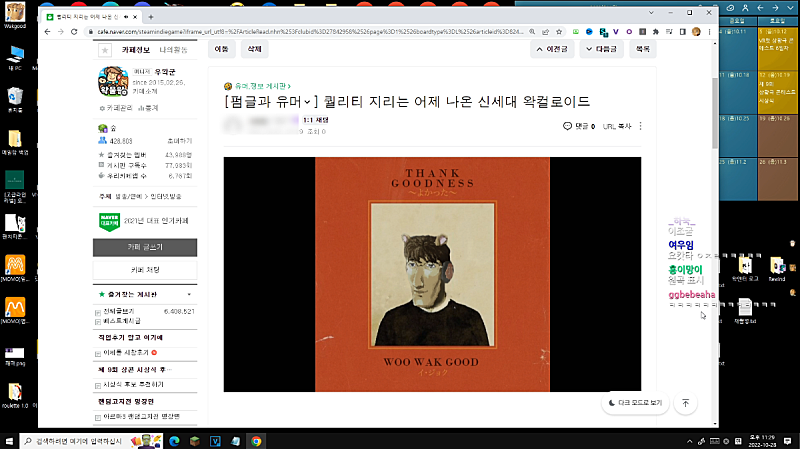Click the Windows taskbar search box
800x449 pixels.
[92, 441]
